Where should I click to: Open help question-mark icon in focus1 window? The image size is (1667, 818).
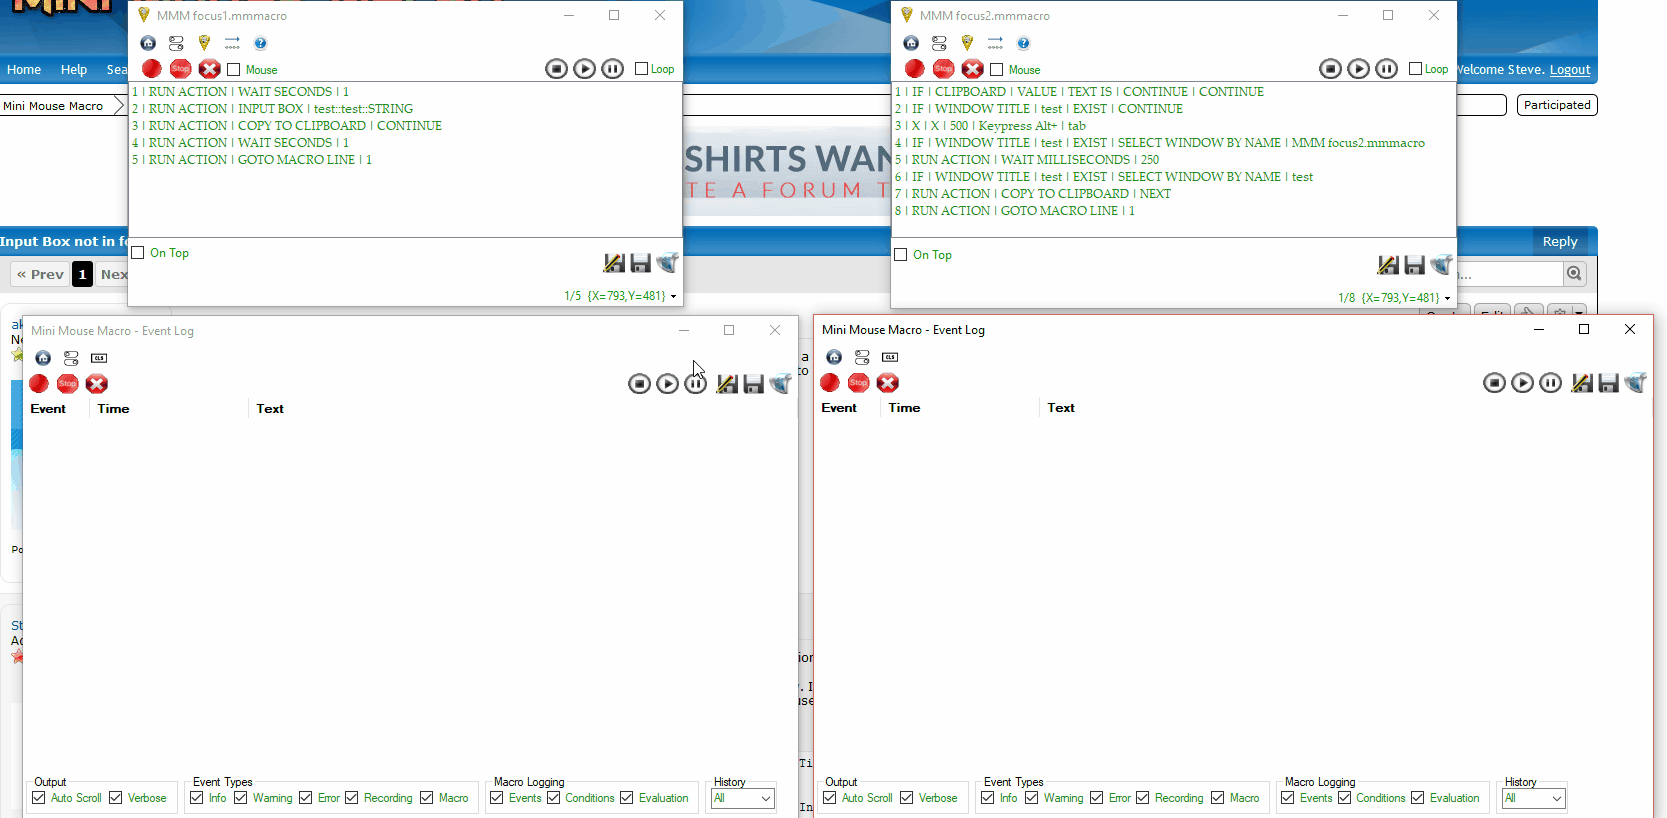260,43
